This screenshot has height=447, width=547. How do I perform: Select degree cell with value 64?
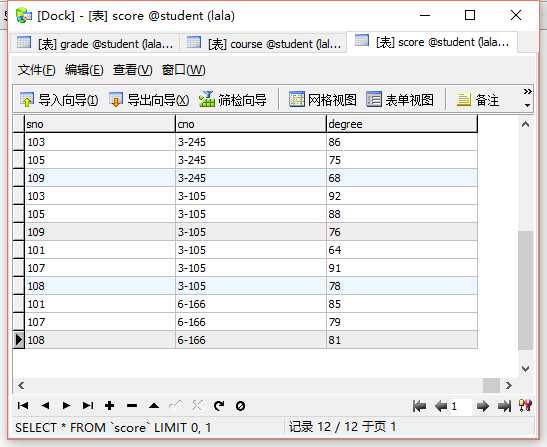point(402,250)
